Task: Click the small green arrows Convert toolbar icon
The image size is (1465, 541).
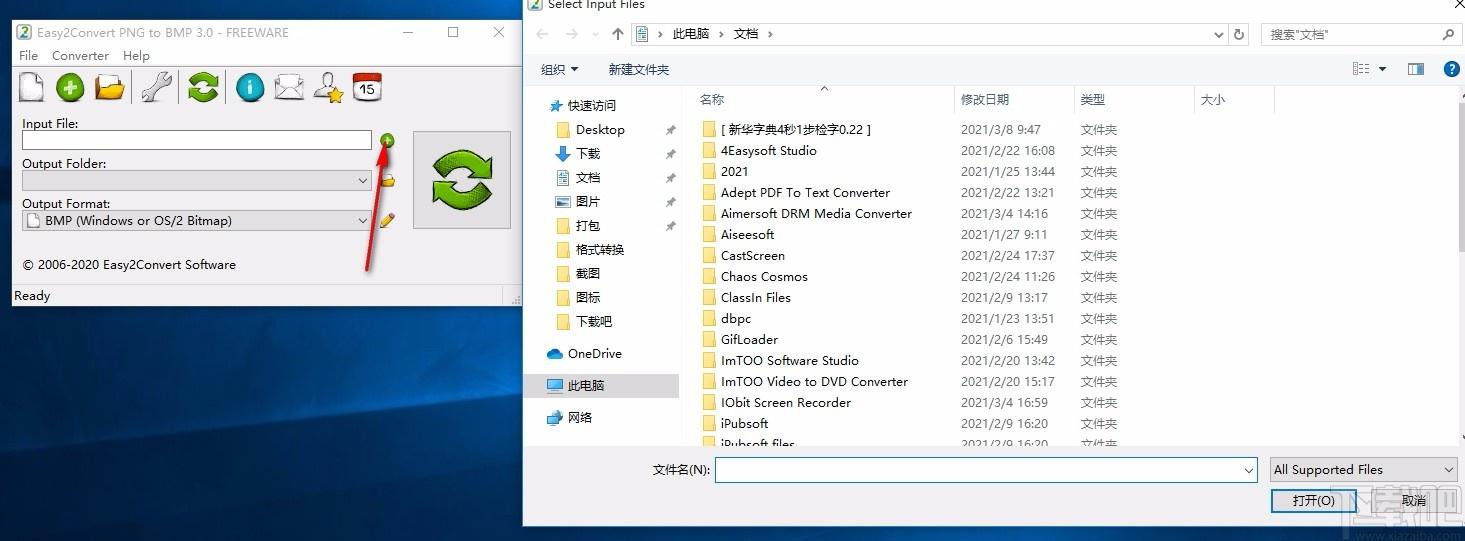Action: [x=203, y=88]
